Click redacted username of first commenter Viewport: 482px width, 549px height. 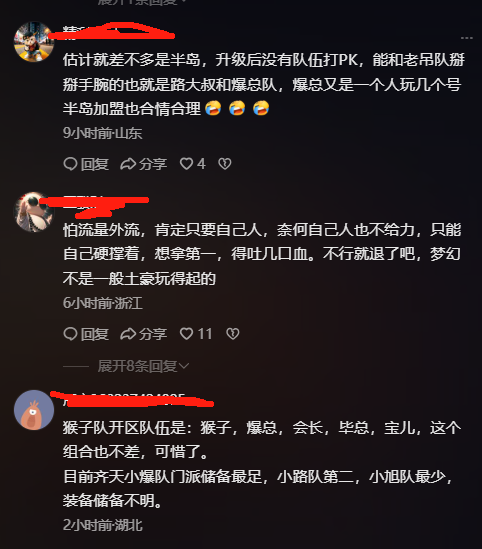point(112,32)
